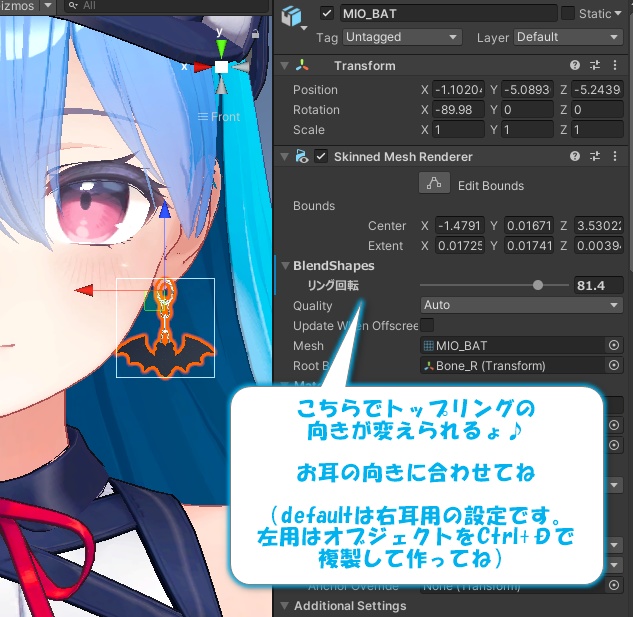The width and height of the screenshot is (633, 617).
Task: Collapse the Skinned Mesh Renderer foldout
Action: click(285, 157)
